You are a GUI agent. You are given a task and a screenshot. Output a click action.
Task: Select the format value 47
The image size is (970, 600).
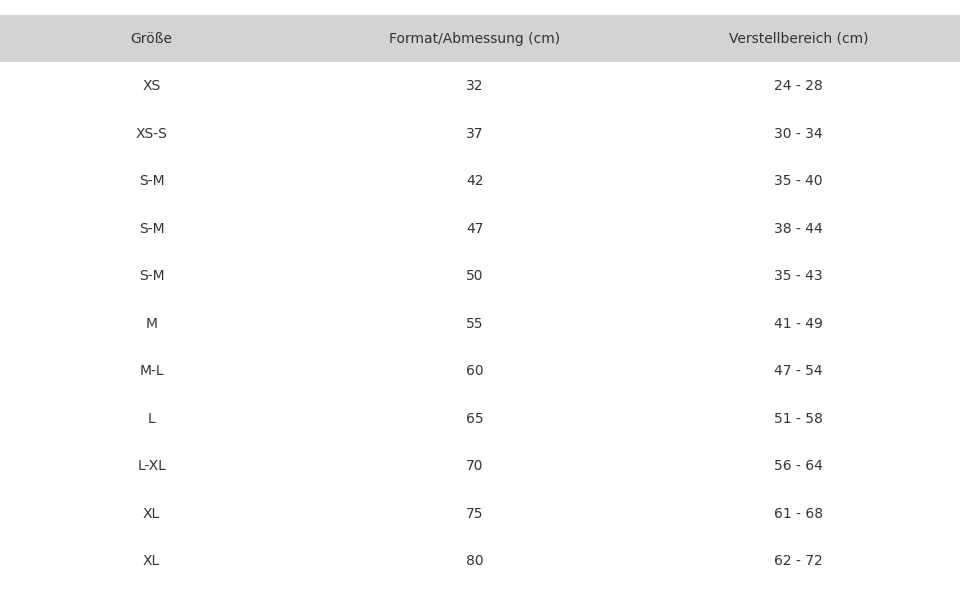[x=474, y=229]
